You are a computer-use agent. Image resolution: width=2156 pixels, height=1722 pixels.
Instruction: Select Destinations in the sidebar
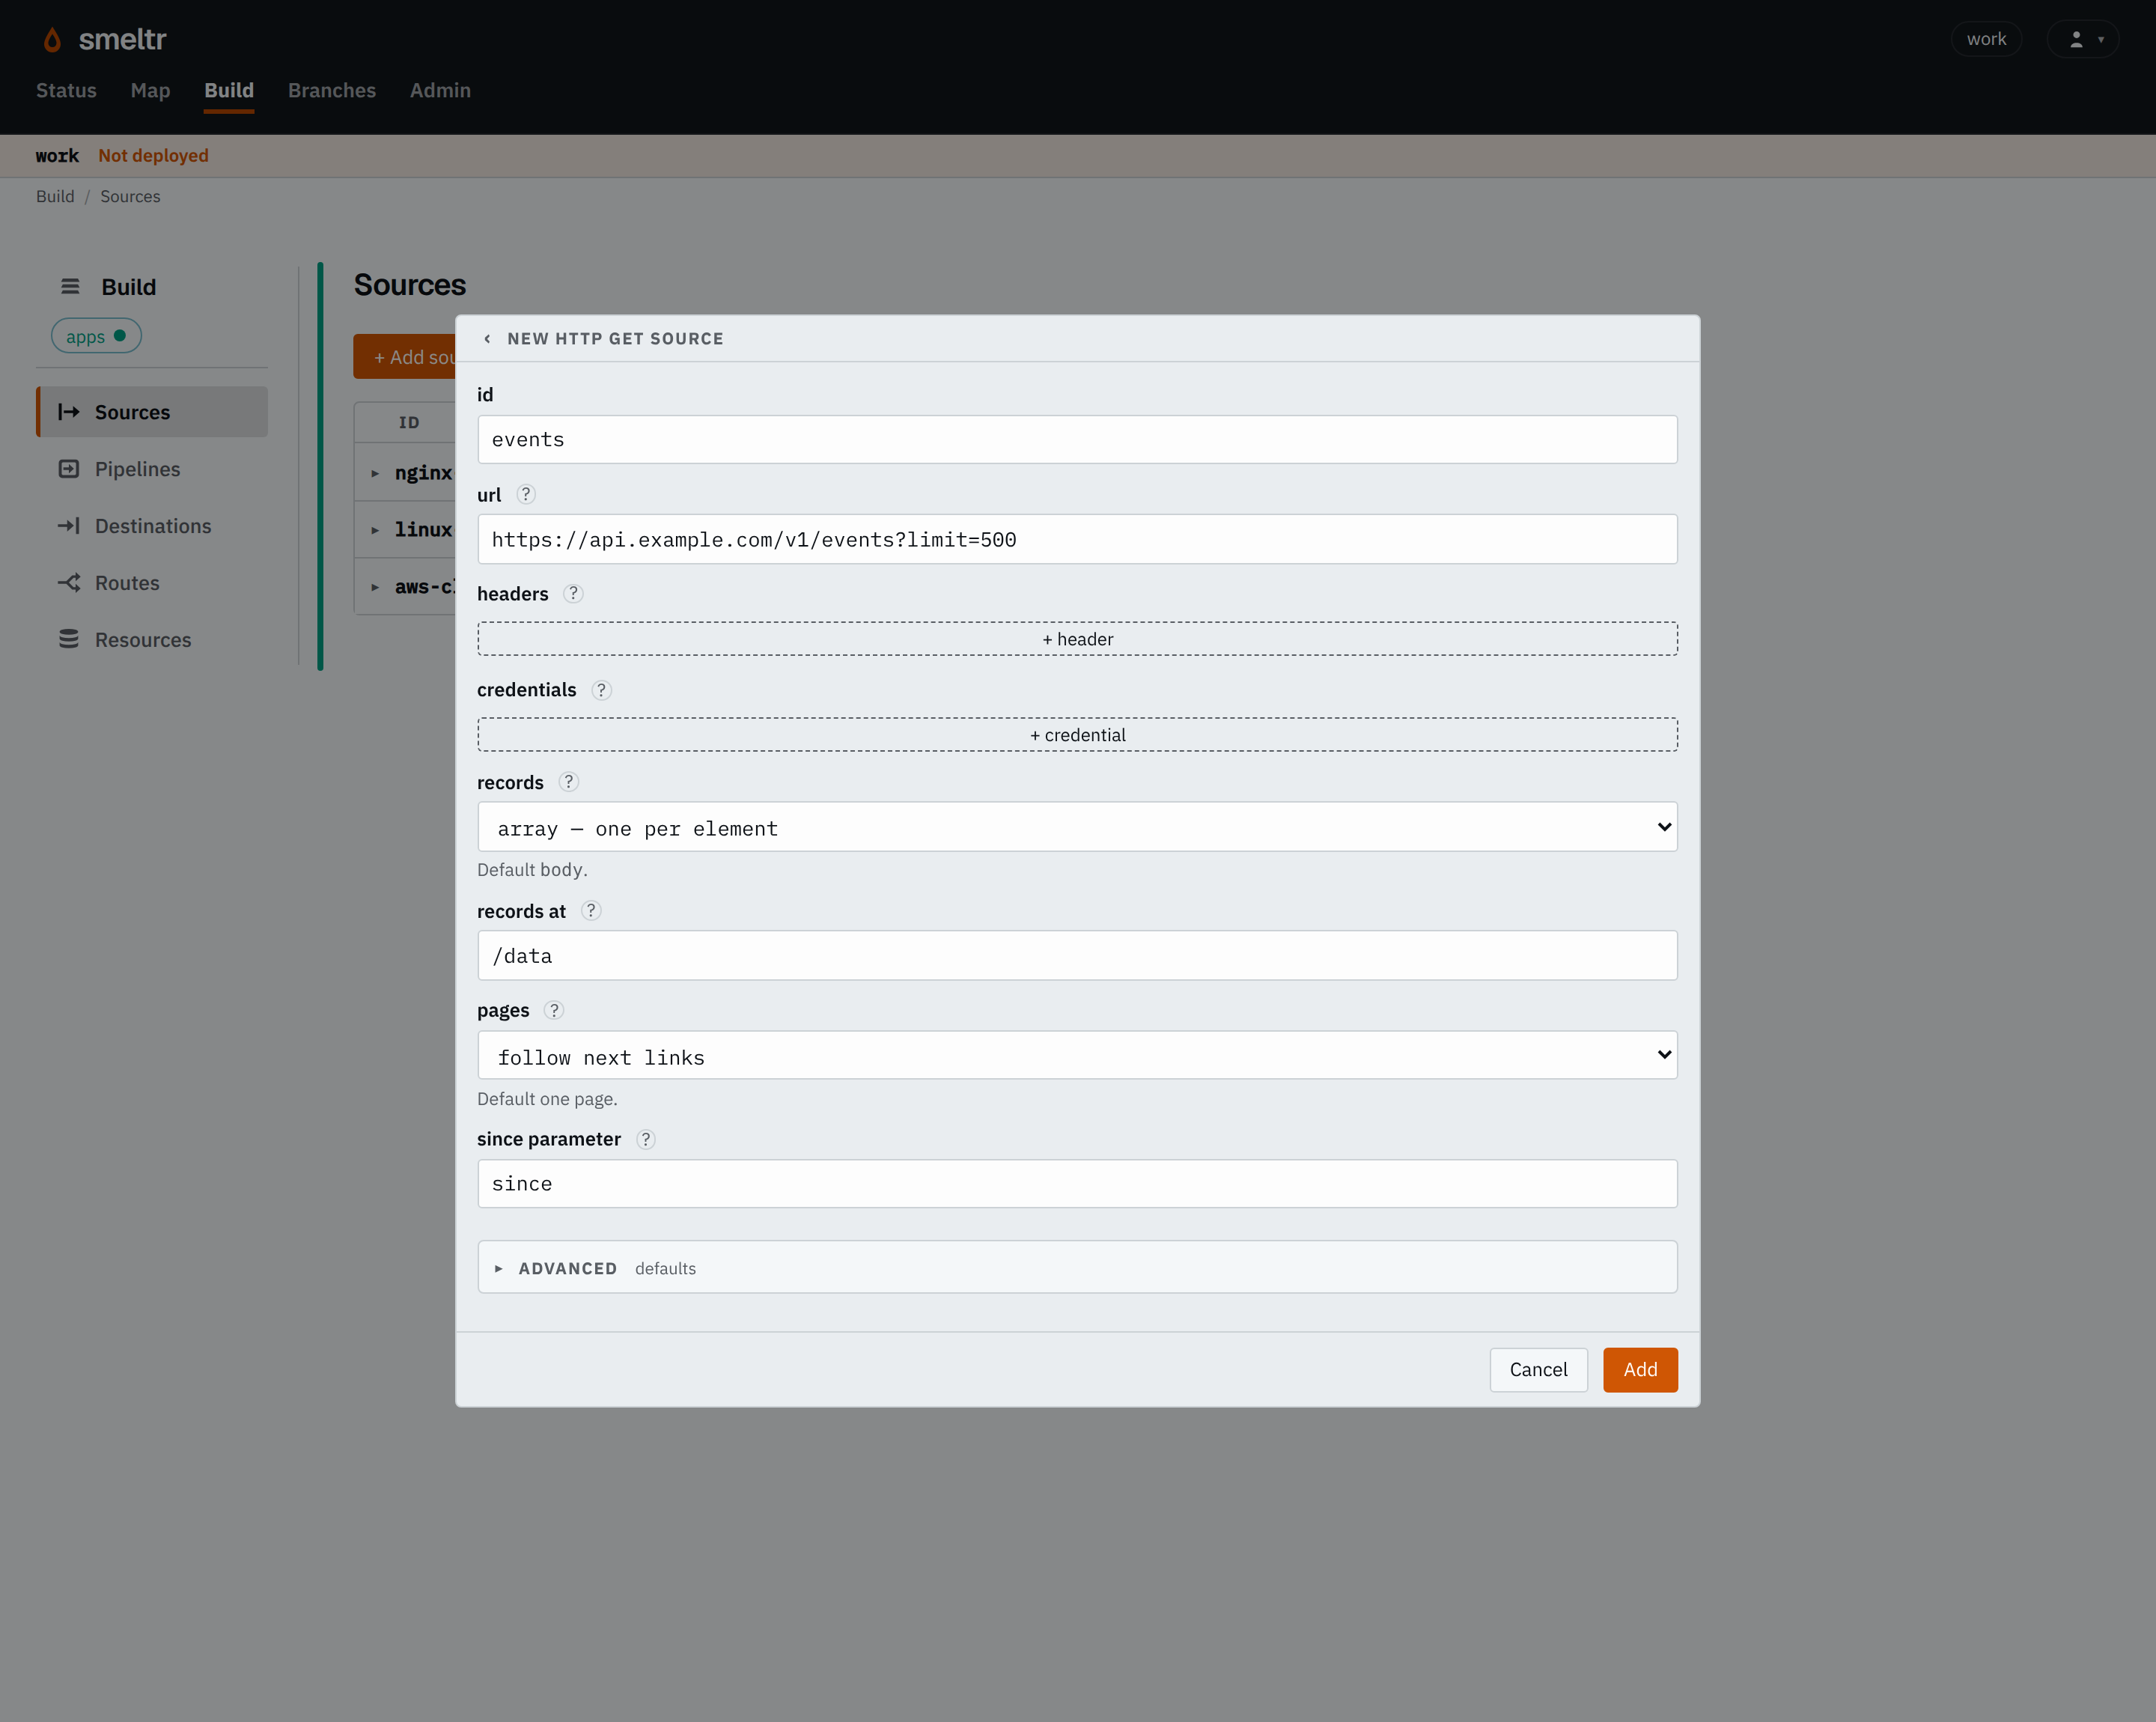point(152,526)
